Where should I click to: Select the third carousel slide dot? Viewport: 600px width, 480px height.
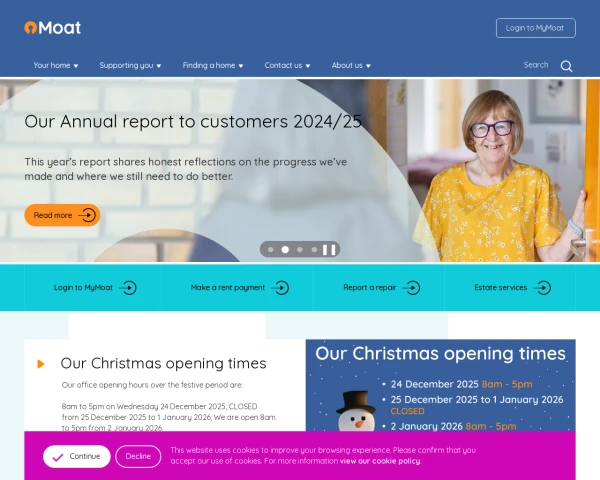pos(300,250)
